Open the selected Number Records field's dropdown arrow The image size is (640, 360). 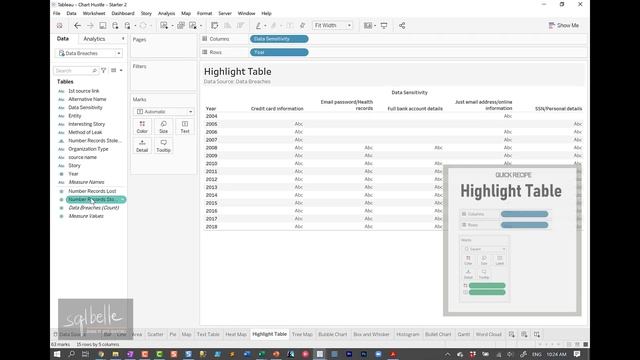click(122, 200)
